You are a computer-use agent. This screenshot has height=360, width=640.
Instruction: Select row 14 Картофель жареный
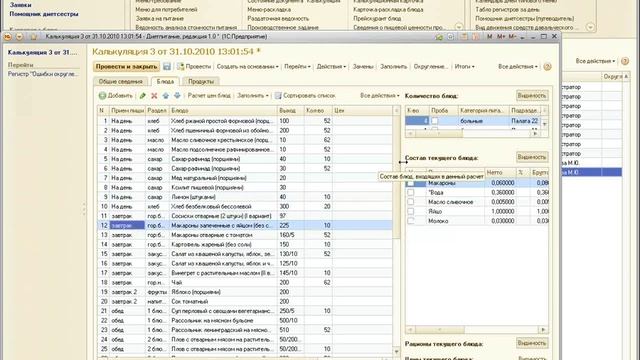[x=245, y=244]
